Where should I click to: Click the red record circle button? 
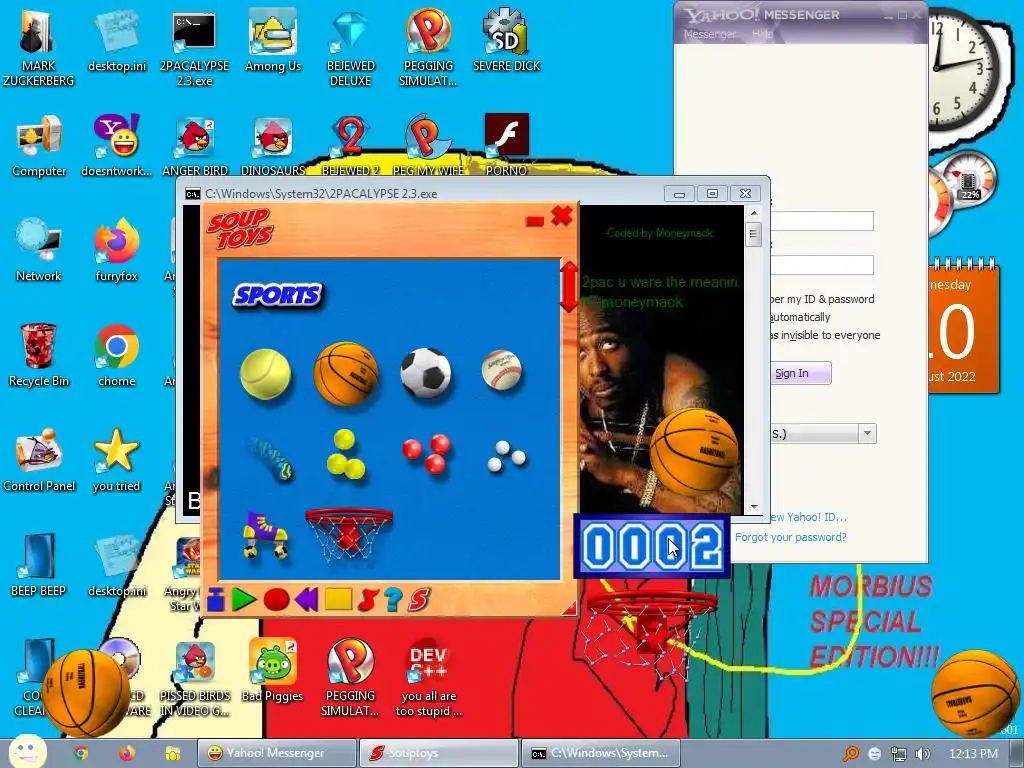click(x=276, y=600)
